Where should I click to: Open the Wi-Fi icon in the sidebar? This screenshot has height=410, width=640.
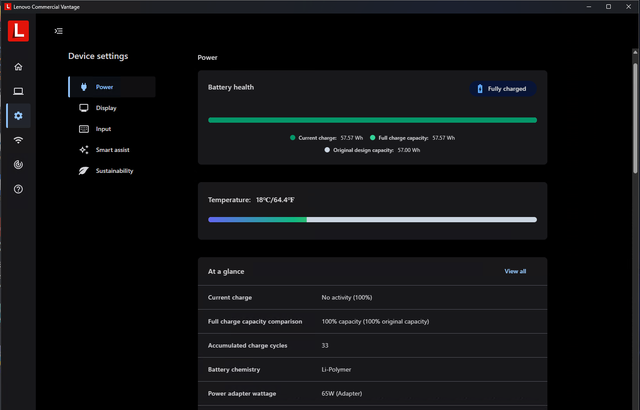pyautogui.click(x=18, y=140)
